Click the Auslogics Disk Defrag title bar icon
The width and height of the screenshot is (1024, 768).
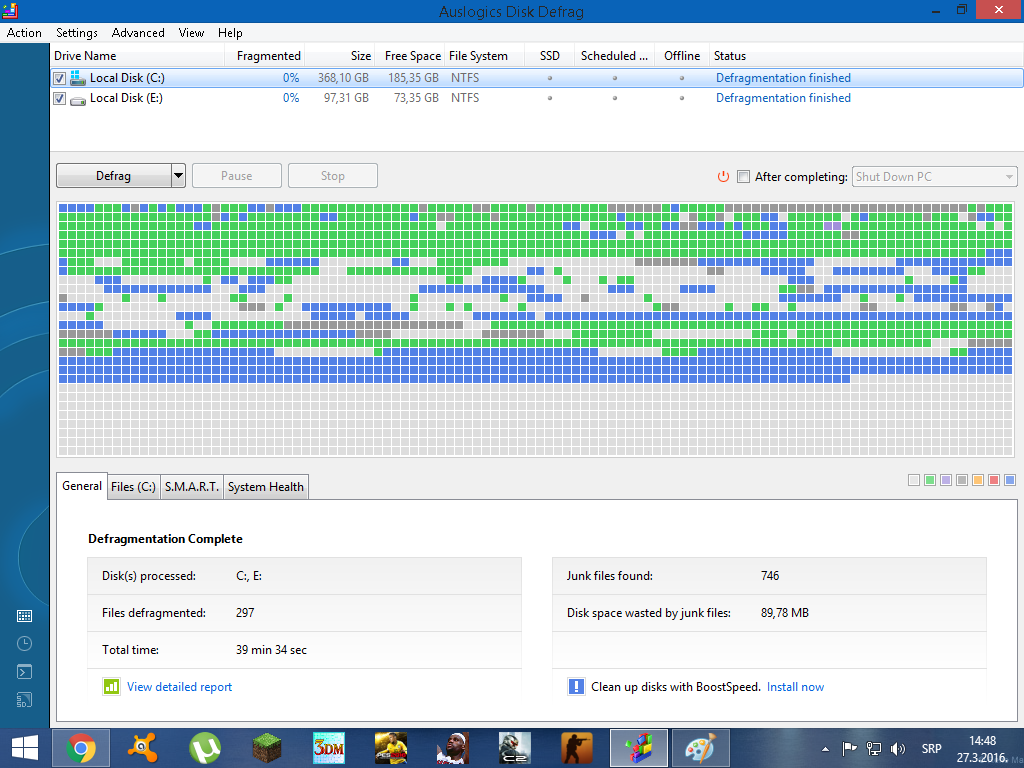(10, 11)
